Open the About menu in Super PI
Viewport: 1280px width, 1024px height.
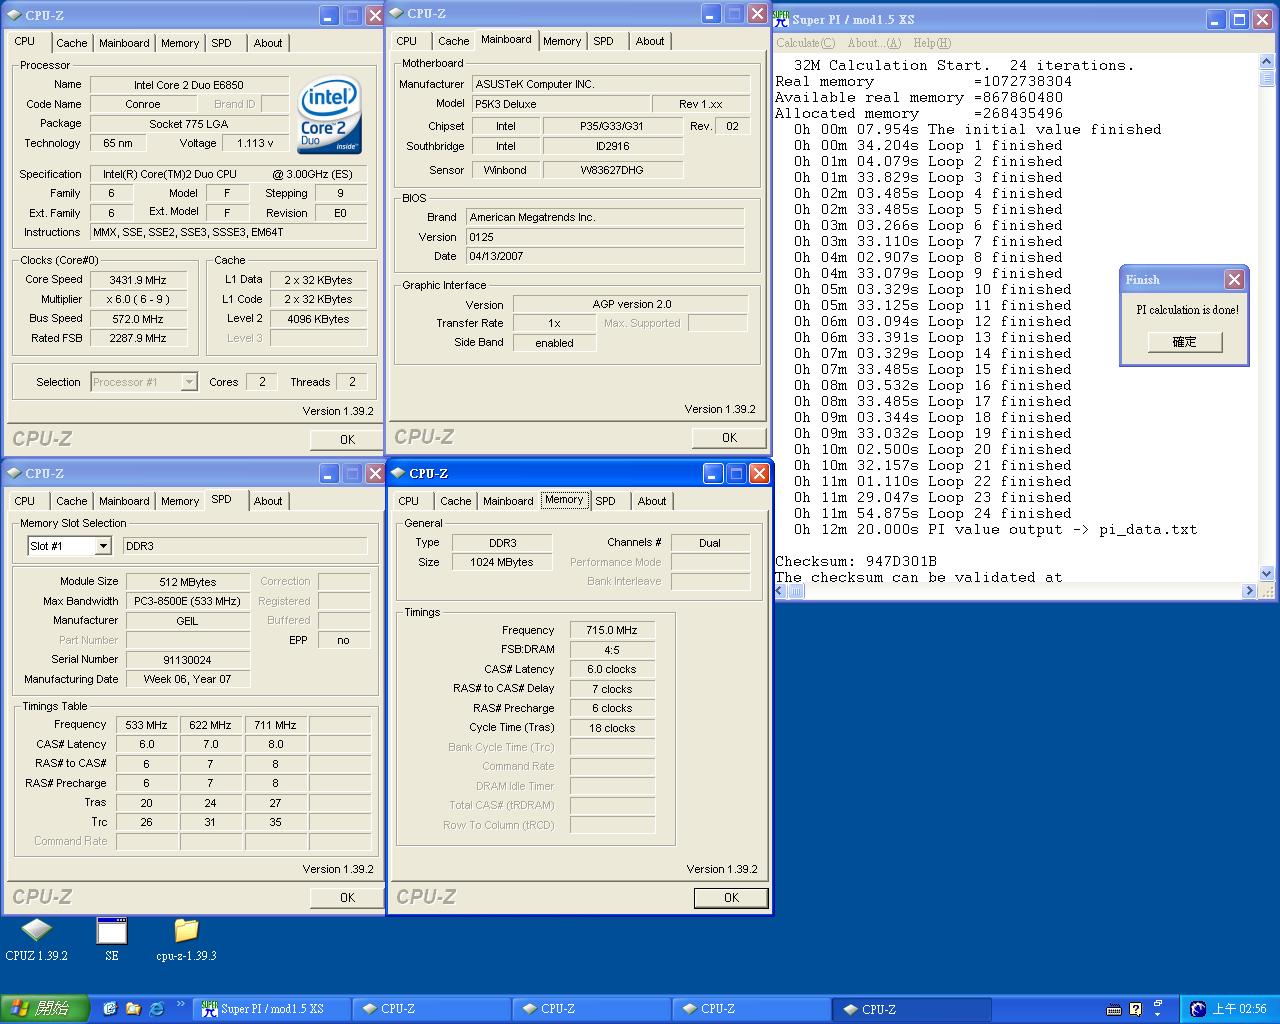874,43
